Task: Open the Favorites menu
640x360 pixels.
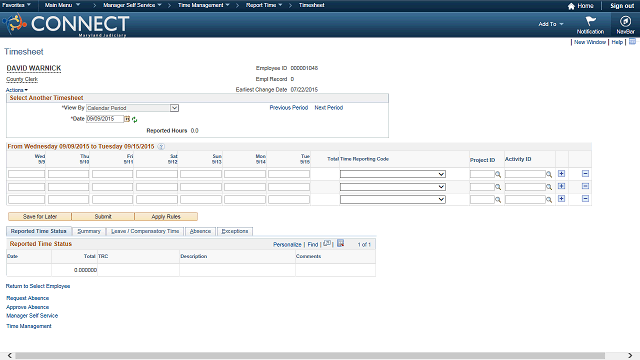Action: click(17, 5)
